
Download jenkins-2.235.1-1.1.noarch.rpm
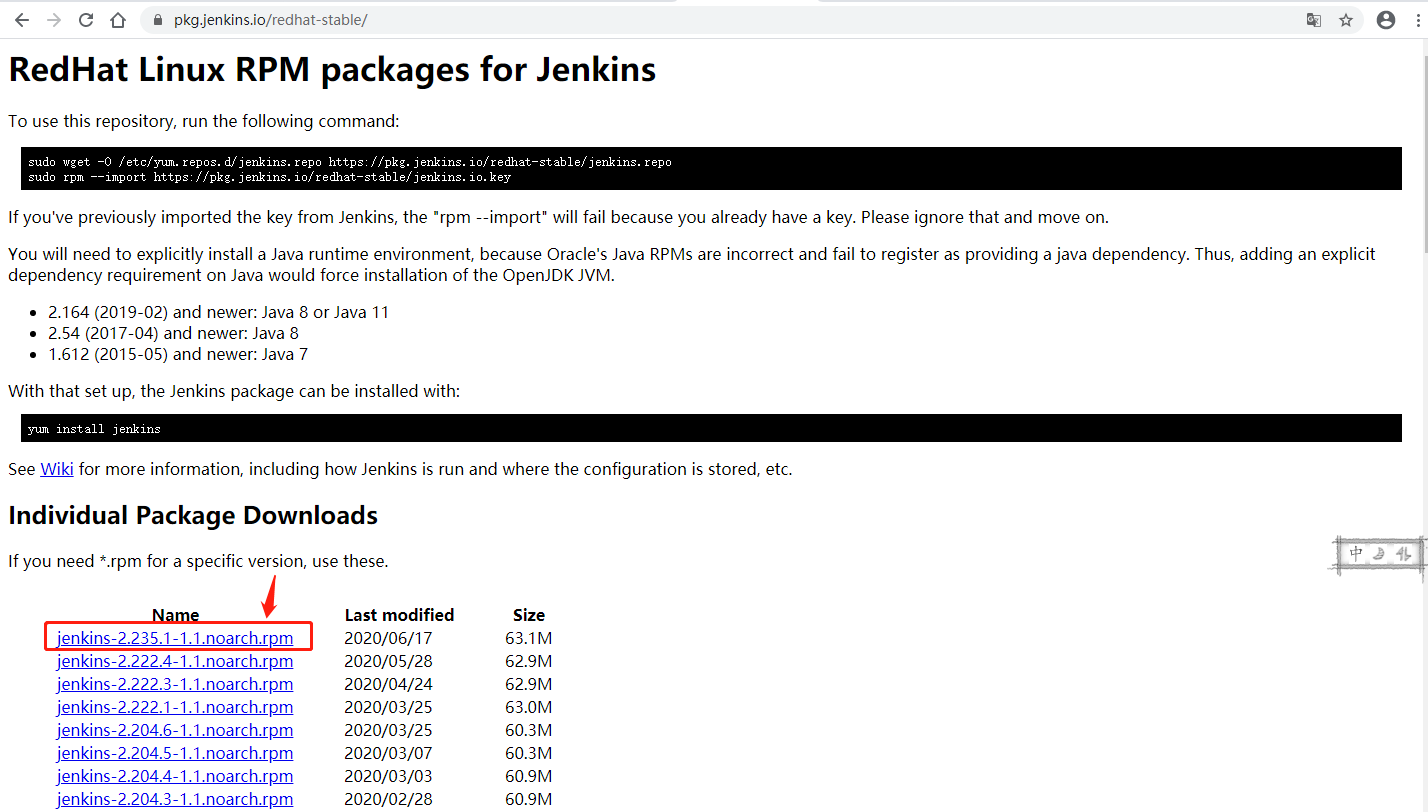pos(175,638)
